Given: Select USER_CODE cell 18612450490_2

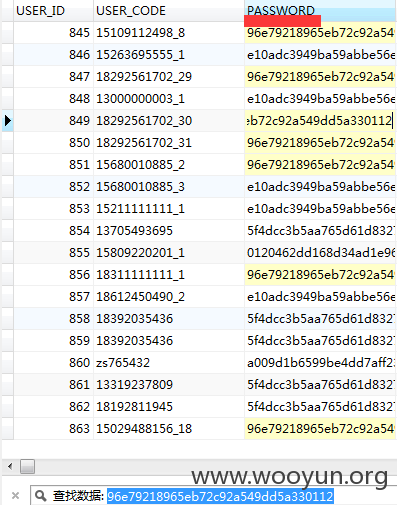Looking at the screenshot, I should coord(169,297).
